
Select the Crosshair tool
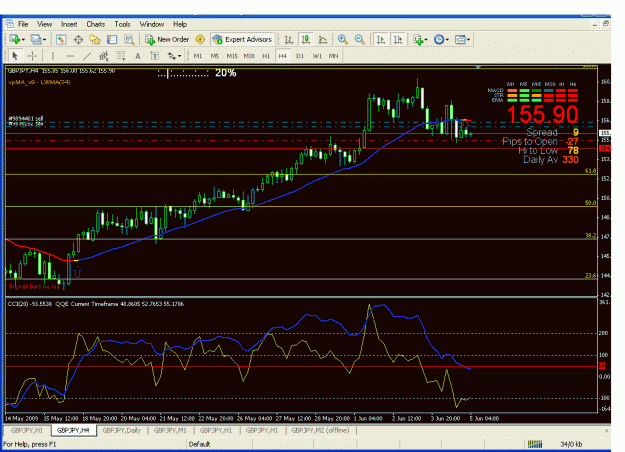pyautogui.click(x=32, y=56)
